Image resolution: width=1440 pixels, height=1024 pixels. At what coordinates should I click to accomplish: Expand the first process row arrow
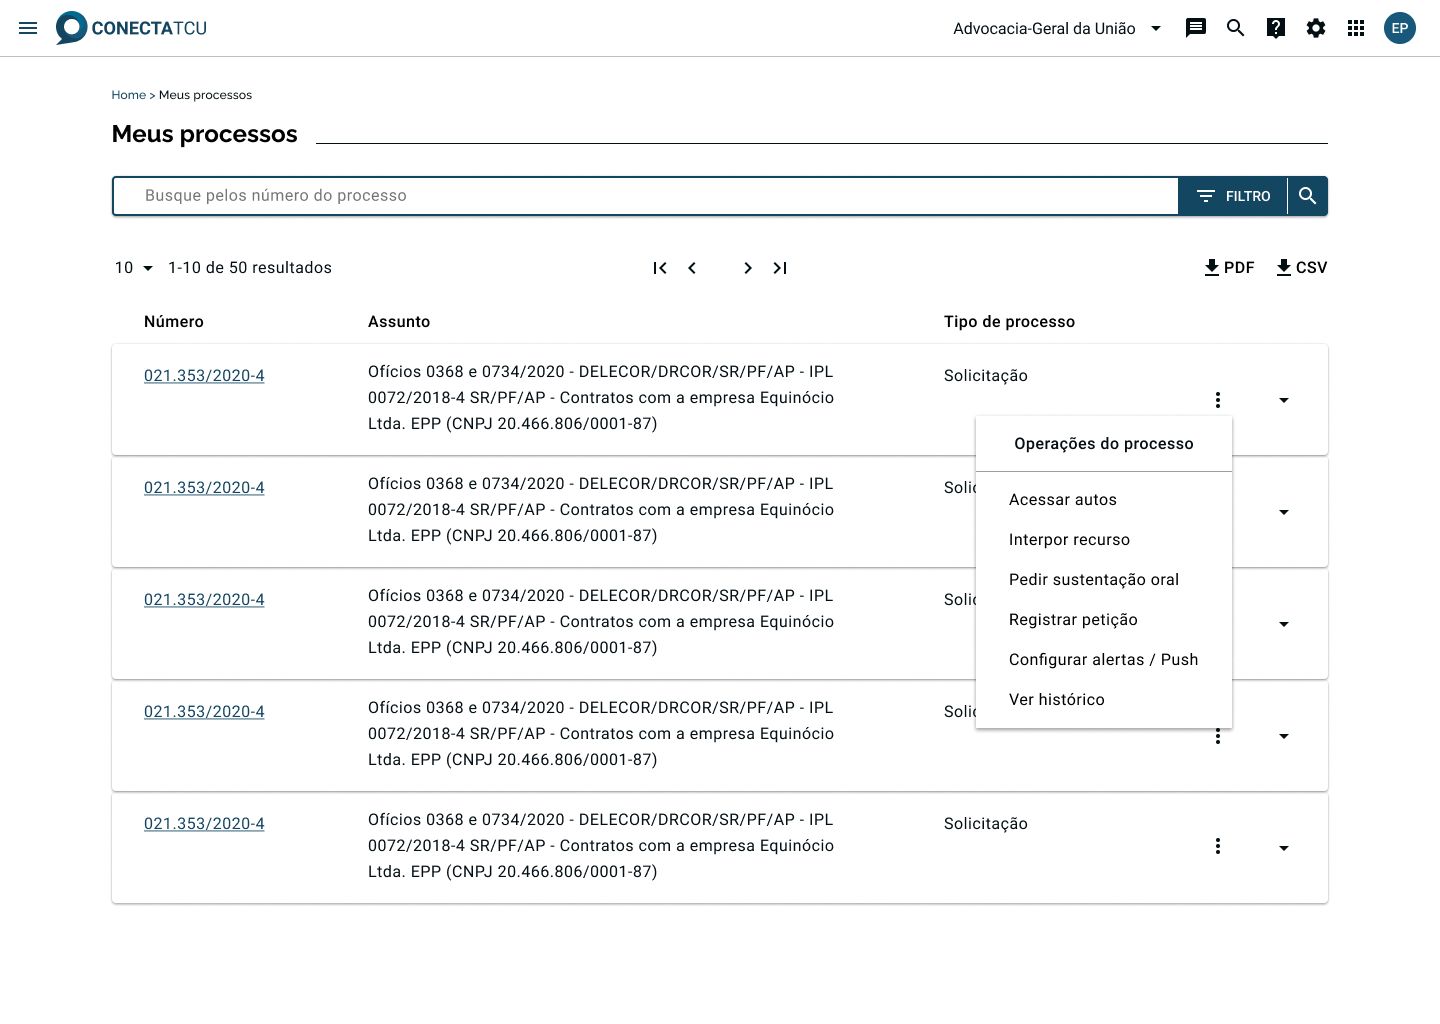[1284, 400]
